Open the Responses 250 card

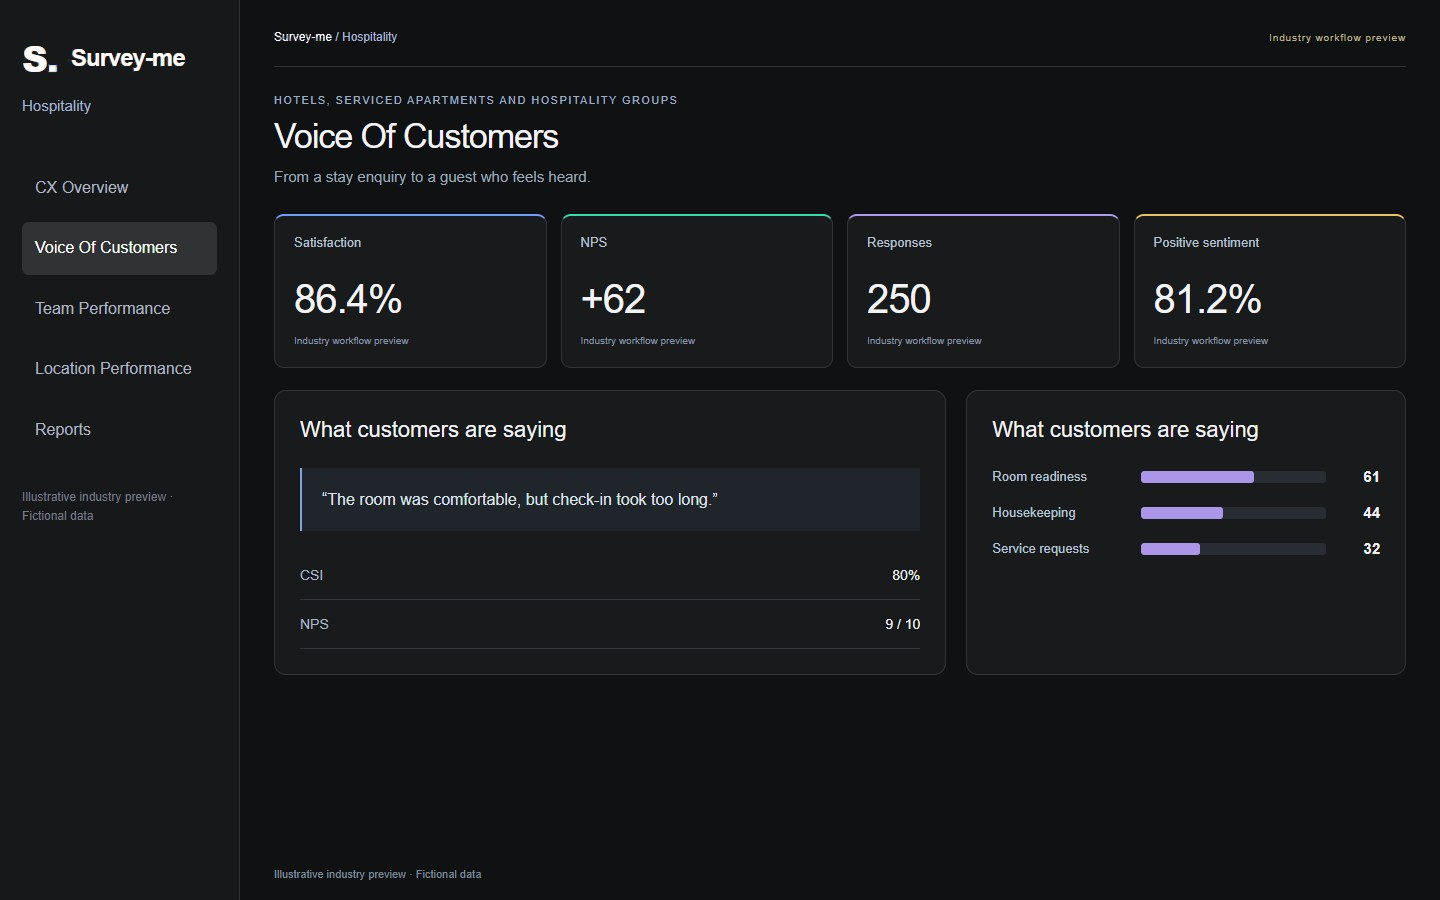tap(983, 291)
